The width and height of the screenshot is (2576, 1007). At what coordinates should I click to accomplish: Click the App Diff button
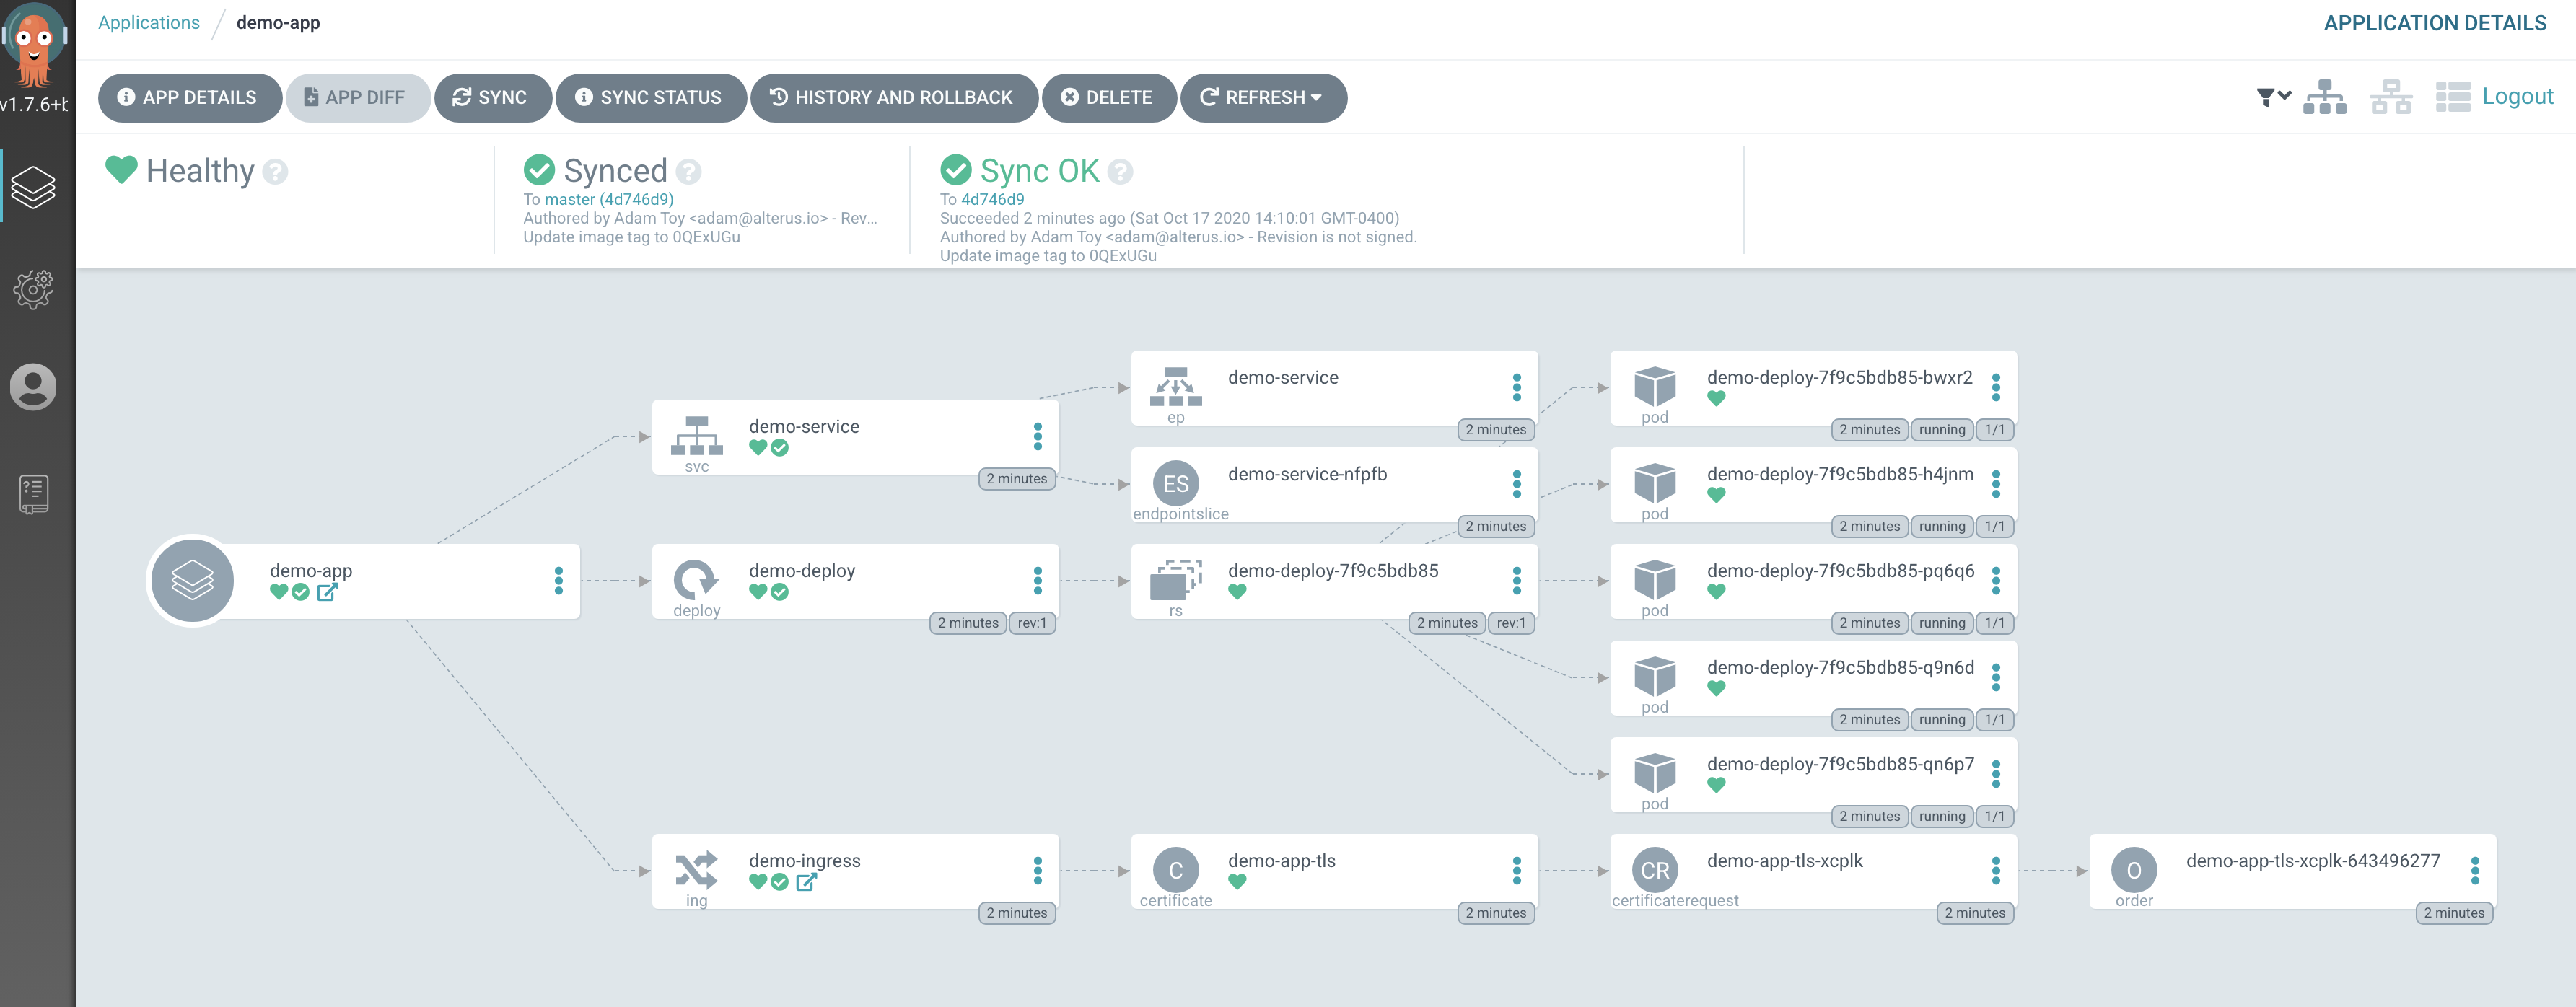click(357, 97)
